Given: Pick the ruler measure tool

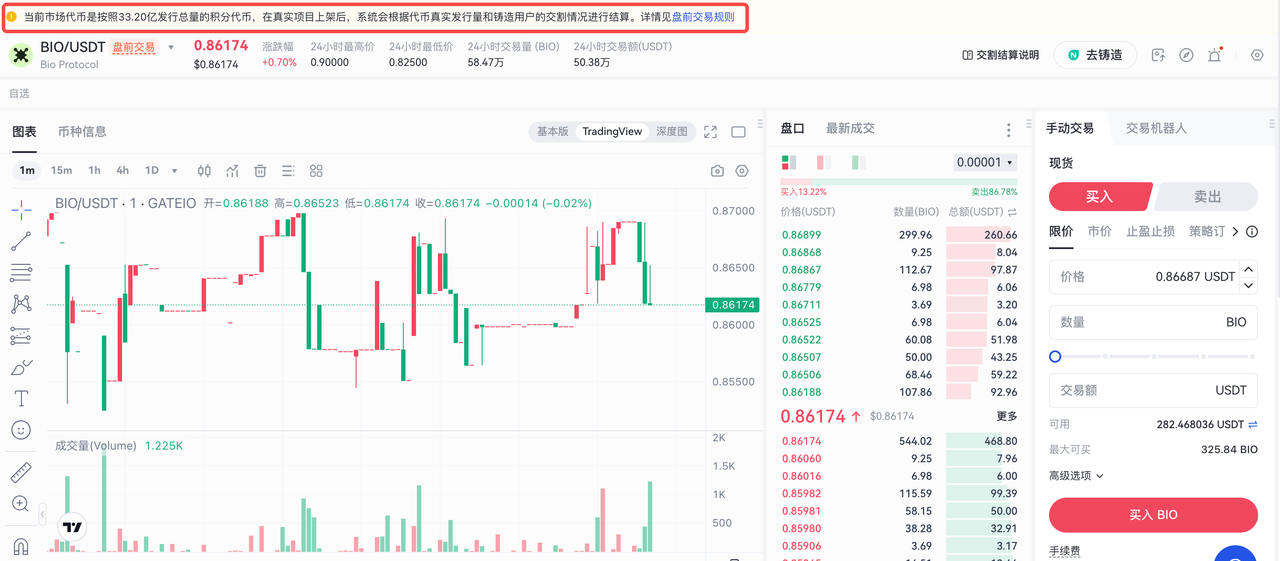Looking at the screenshot, I should 21,472.
